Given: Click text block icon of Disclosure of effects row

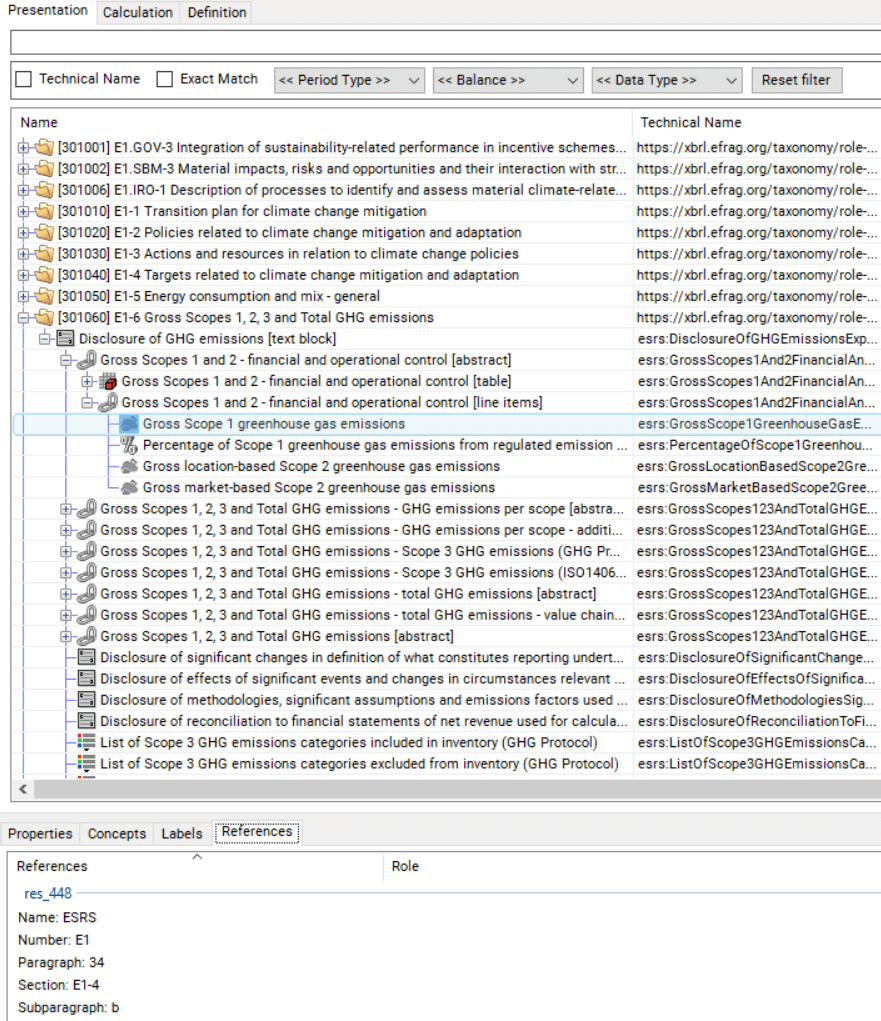Looking at the screenshot, I should (x=87, y=678).
